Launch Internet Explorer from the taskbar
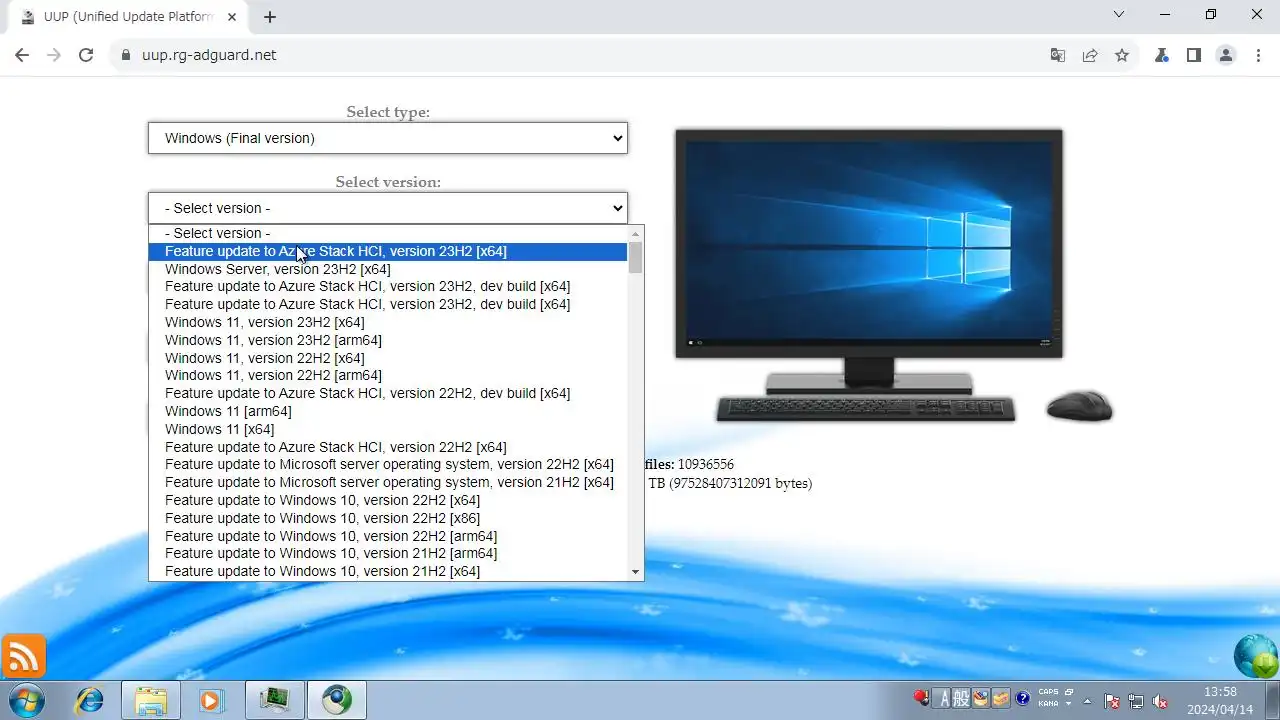This screenshot has width=1280, height=720. pos(89,700)
